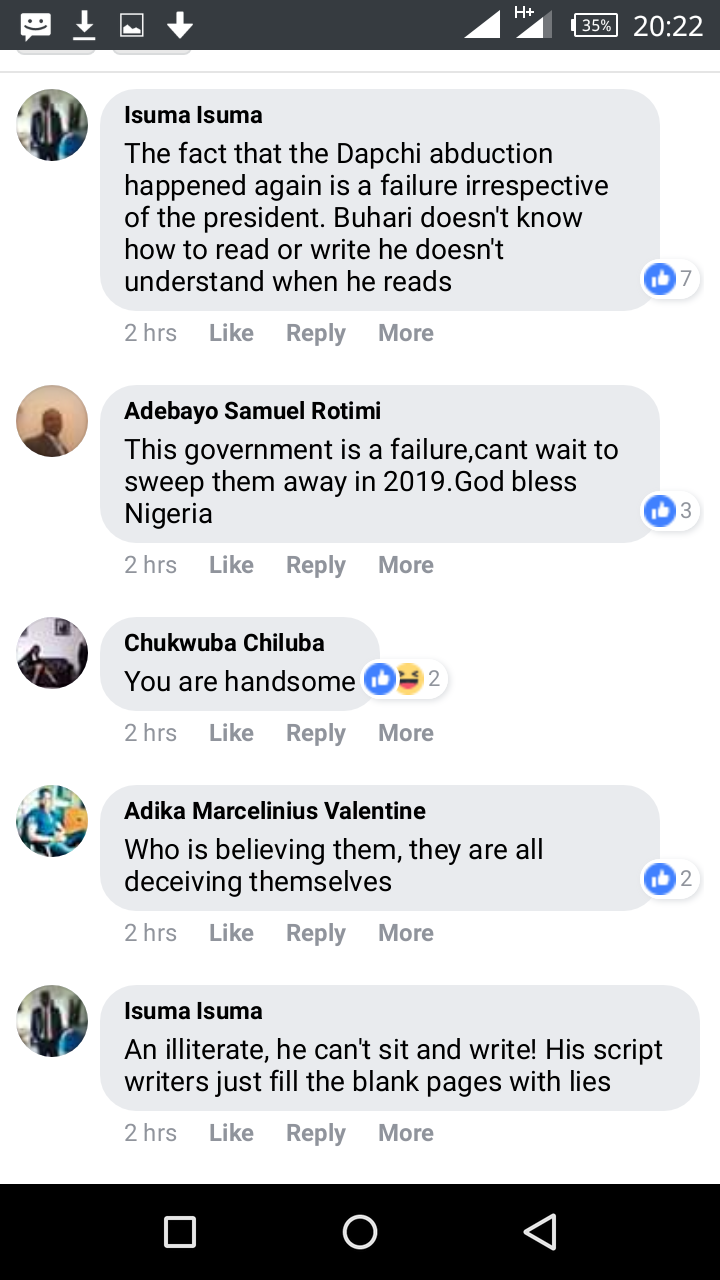Open reactions on 'You are handsome' comment
Screen dimensions: 720x1280
pyautogui.click(x=405, y=680)
